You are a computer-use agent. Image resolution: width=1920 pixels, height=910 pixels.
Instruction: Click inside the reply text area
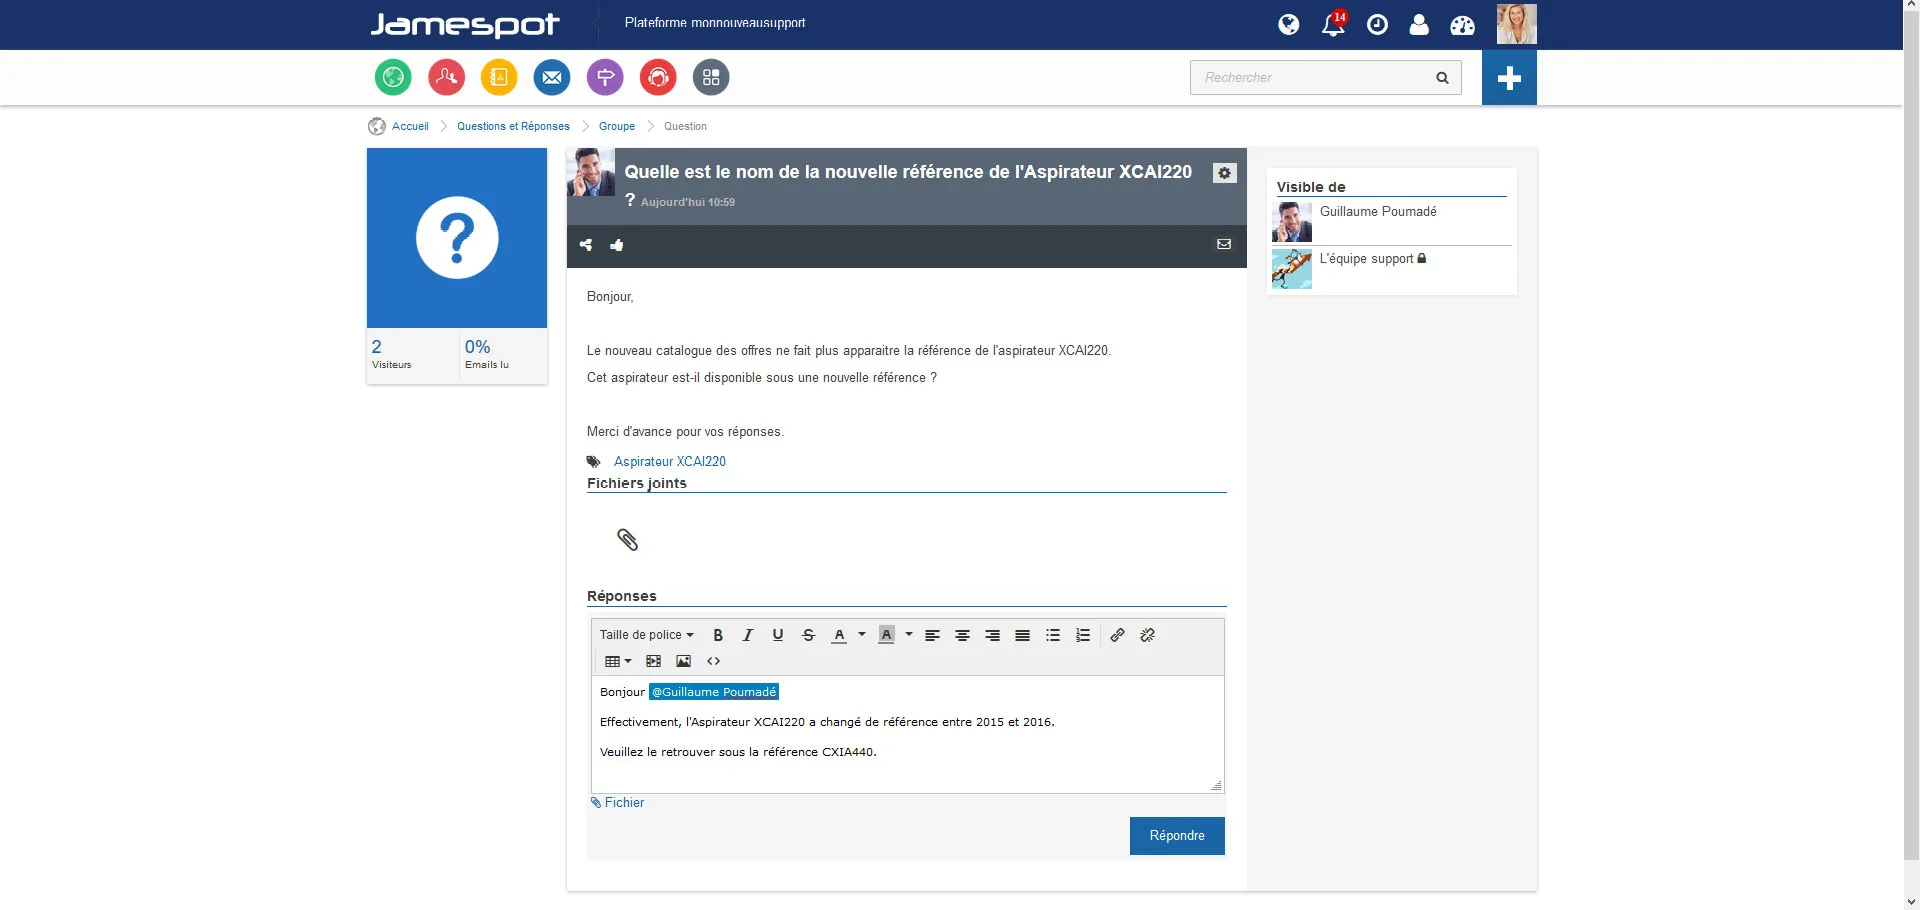click(907, 735)
